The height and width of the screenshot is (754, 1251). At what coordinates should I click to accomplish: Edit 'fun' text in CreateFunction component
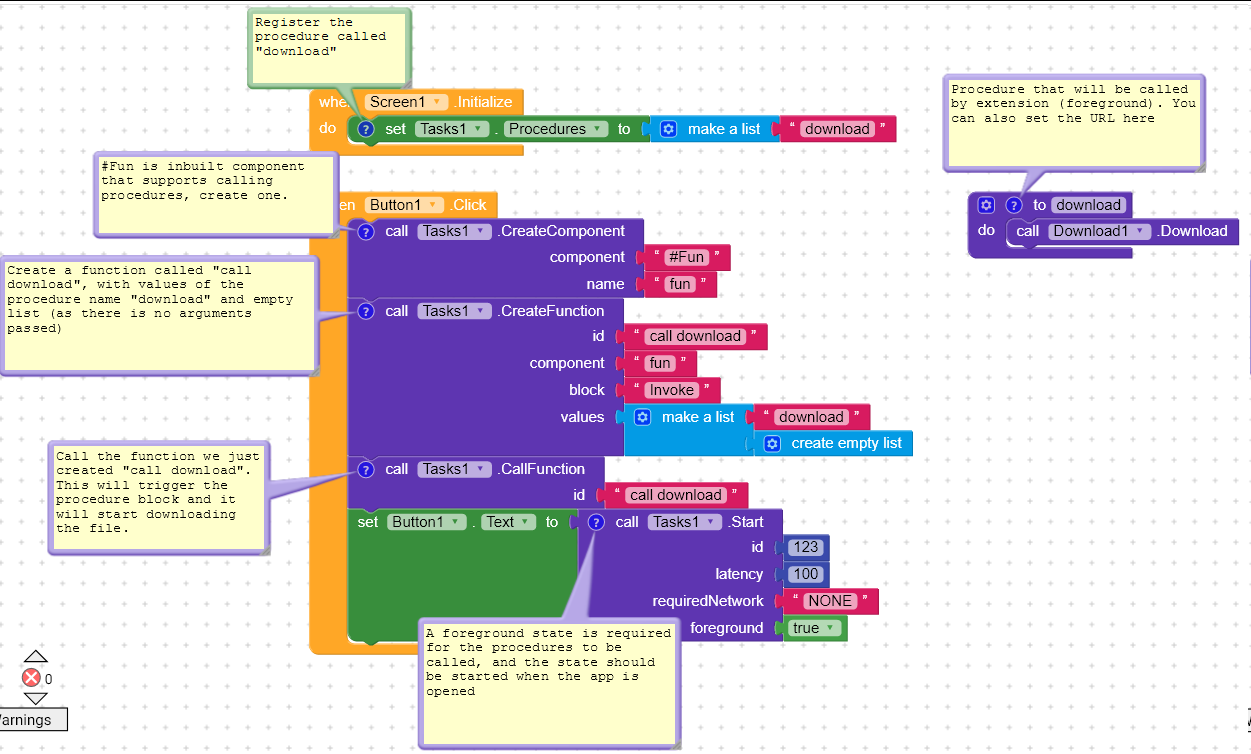pos(660,363)
